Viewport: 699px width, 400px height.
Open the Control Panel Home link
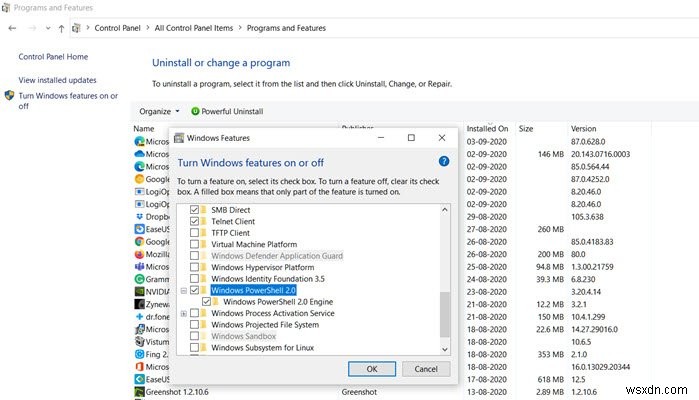coord(53,57)
